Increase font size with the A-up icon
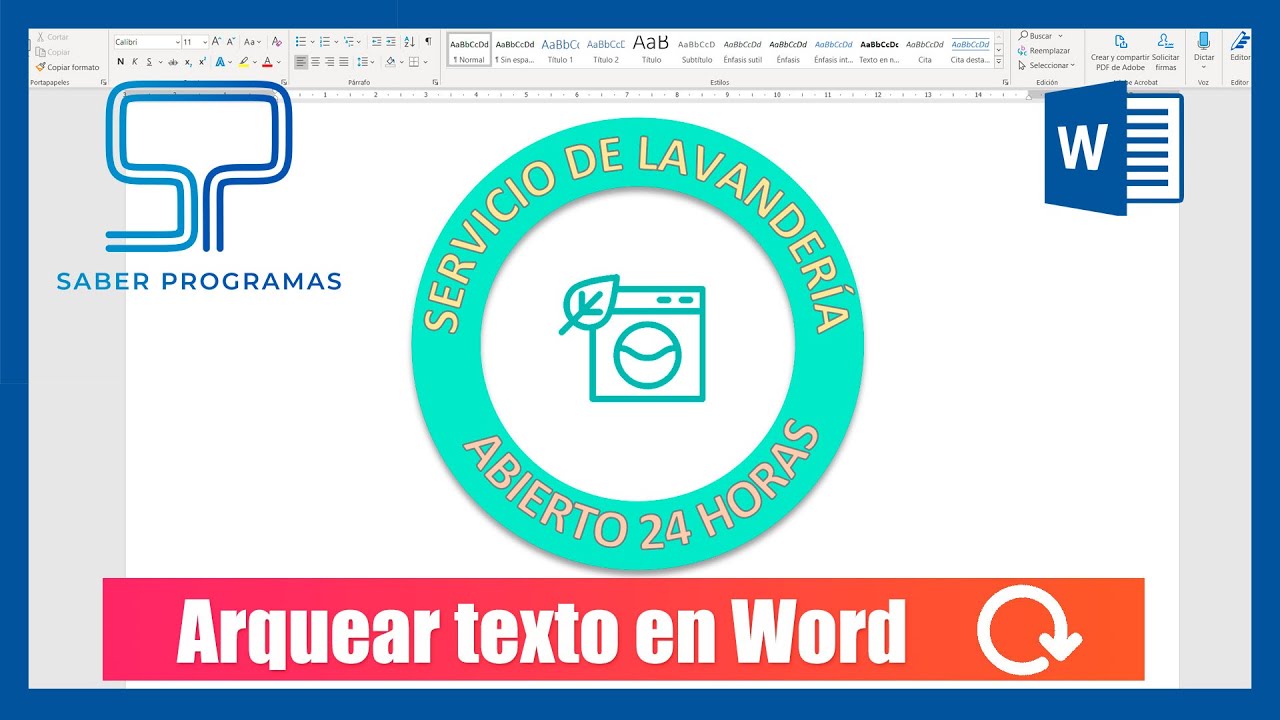 (x=217, y=42)
